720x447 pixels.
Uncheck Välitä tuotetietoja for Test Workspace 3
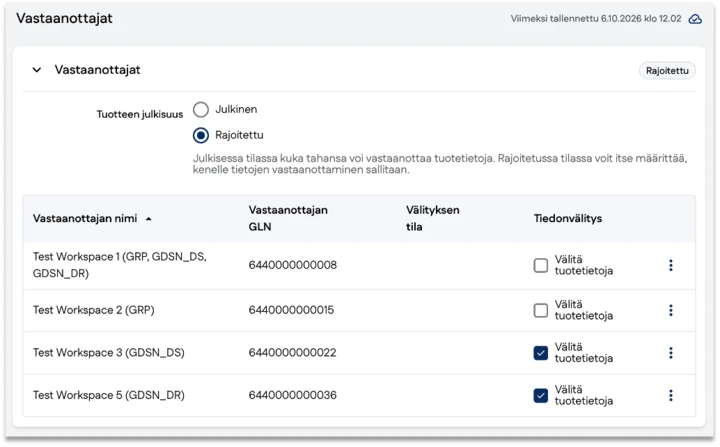tap(540, 353)
